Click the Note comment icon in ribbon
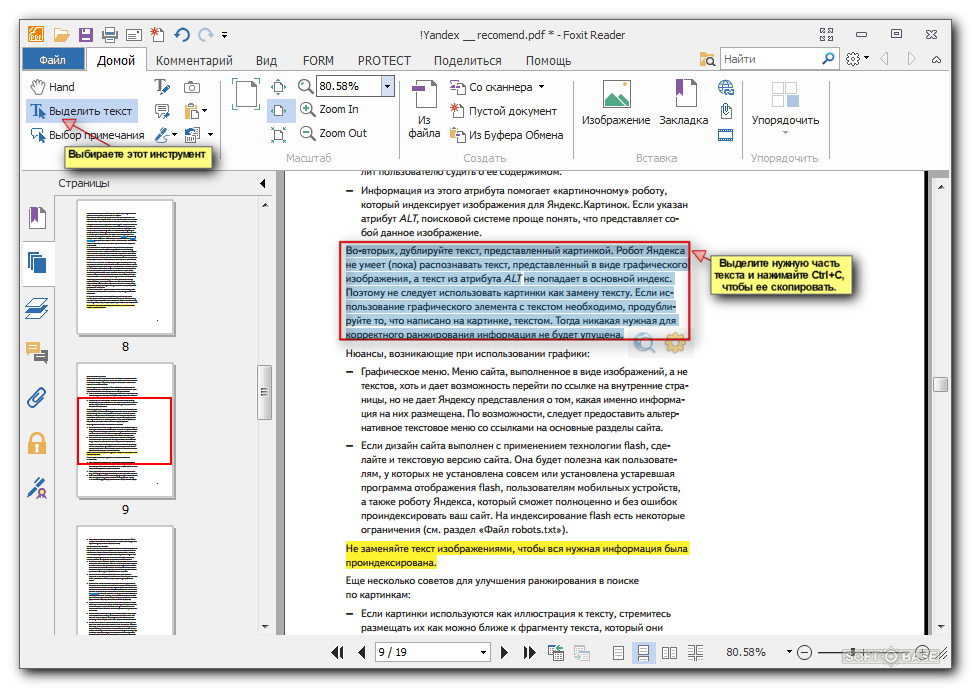971x688 pixels. (162, 111)
